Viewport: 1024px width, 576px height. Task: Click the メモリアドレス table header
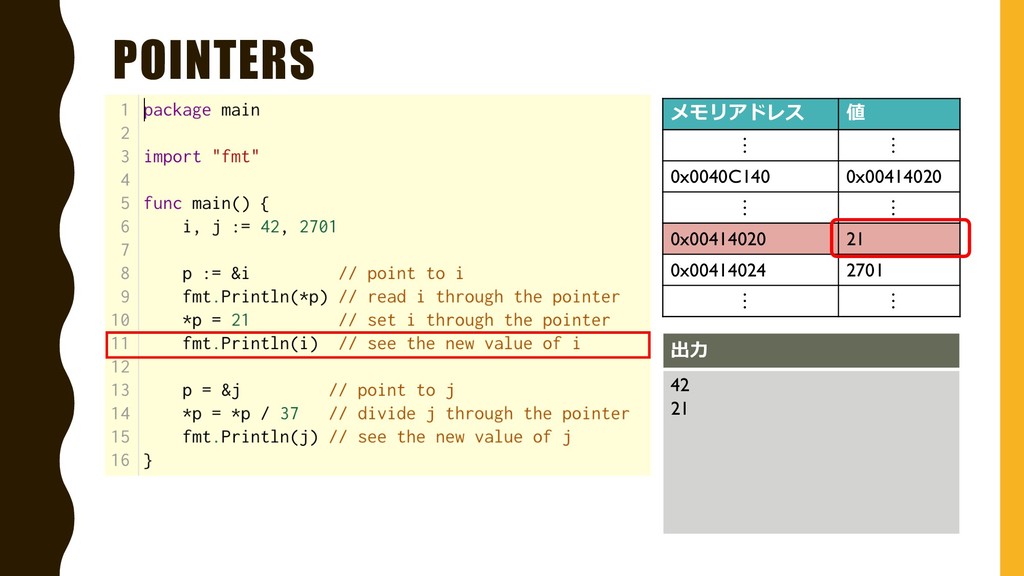coord(750,114)
